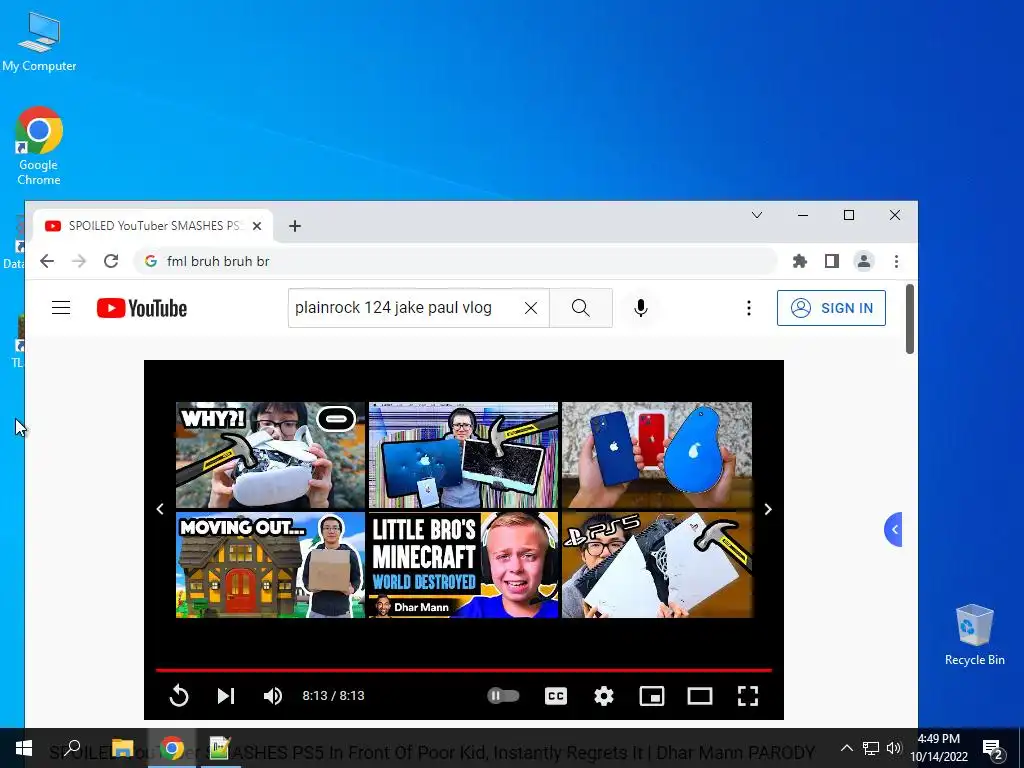
Task: Show hidden system tray icons
Action: coord(846,748)
